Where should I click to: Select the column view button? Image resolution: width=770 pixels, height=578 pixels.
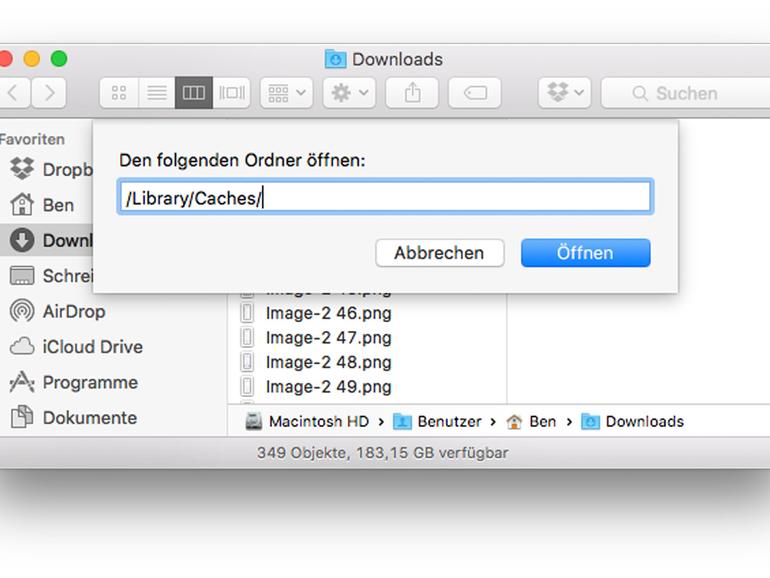pos(194,93)
